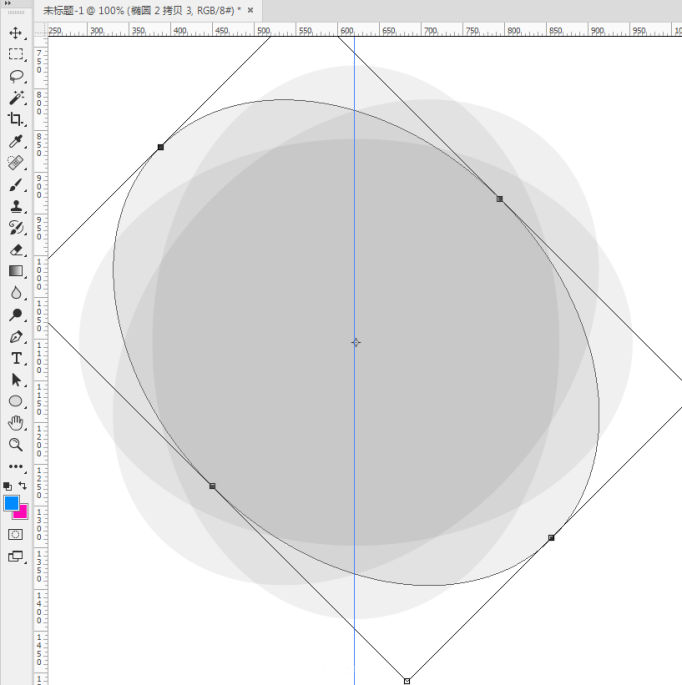Select the Rectangular Marquee tool

[x=16, y=54]
